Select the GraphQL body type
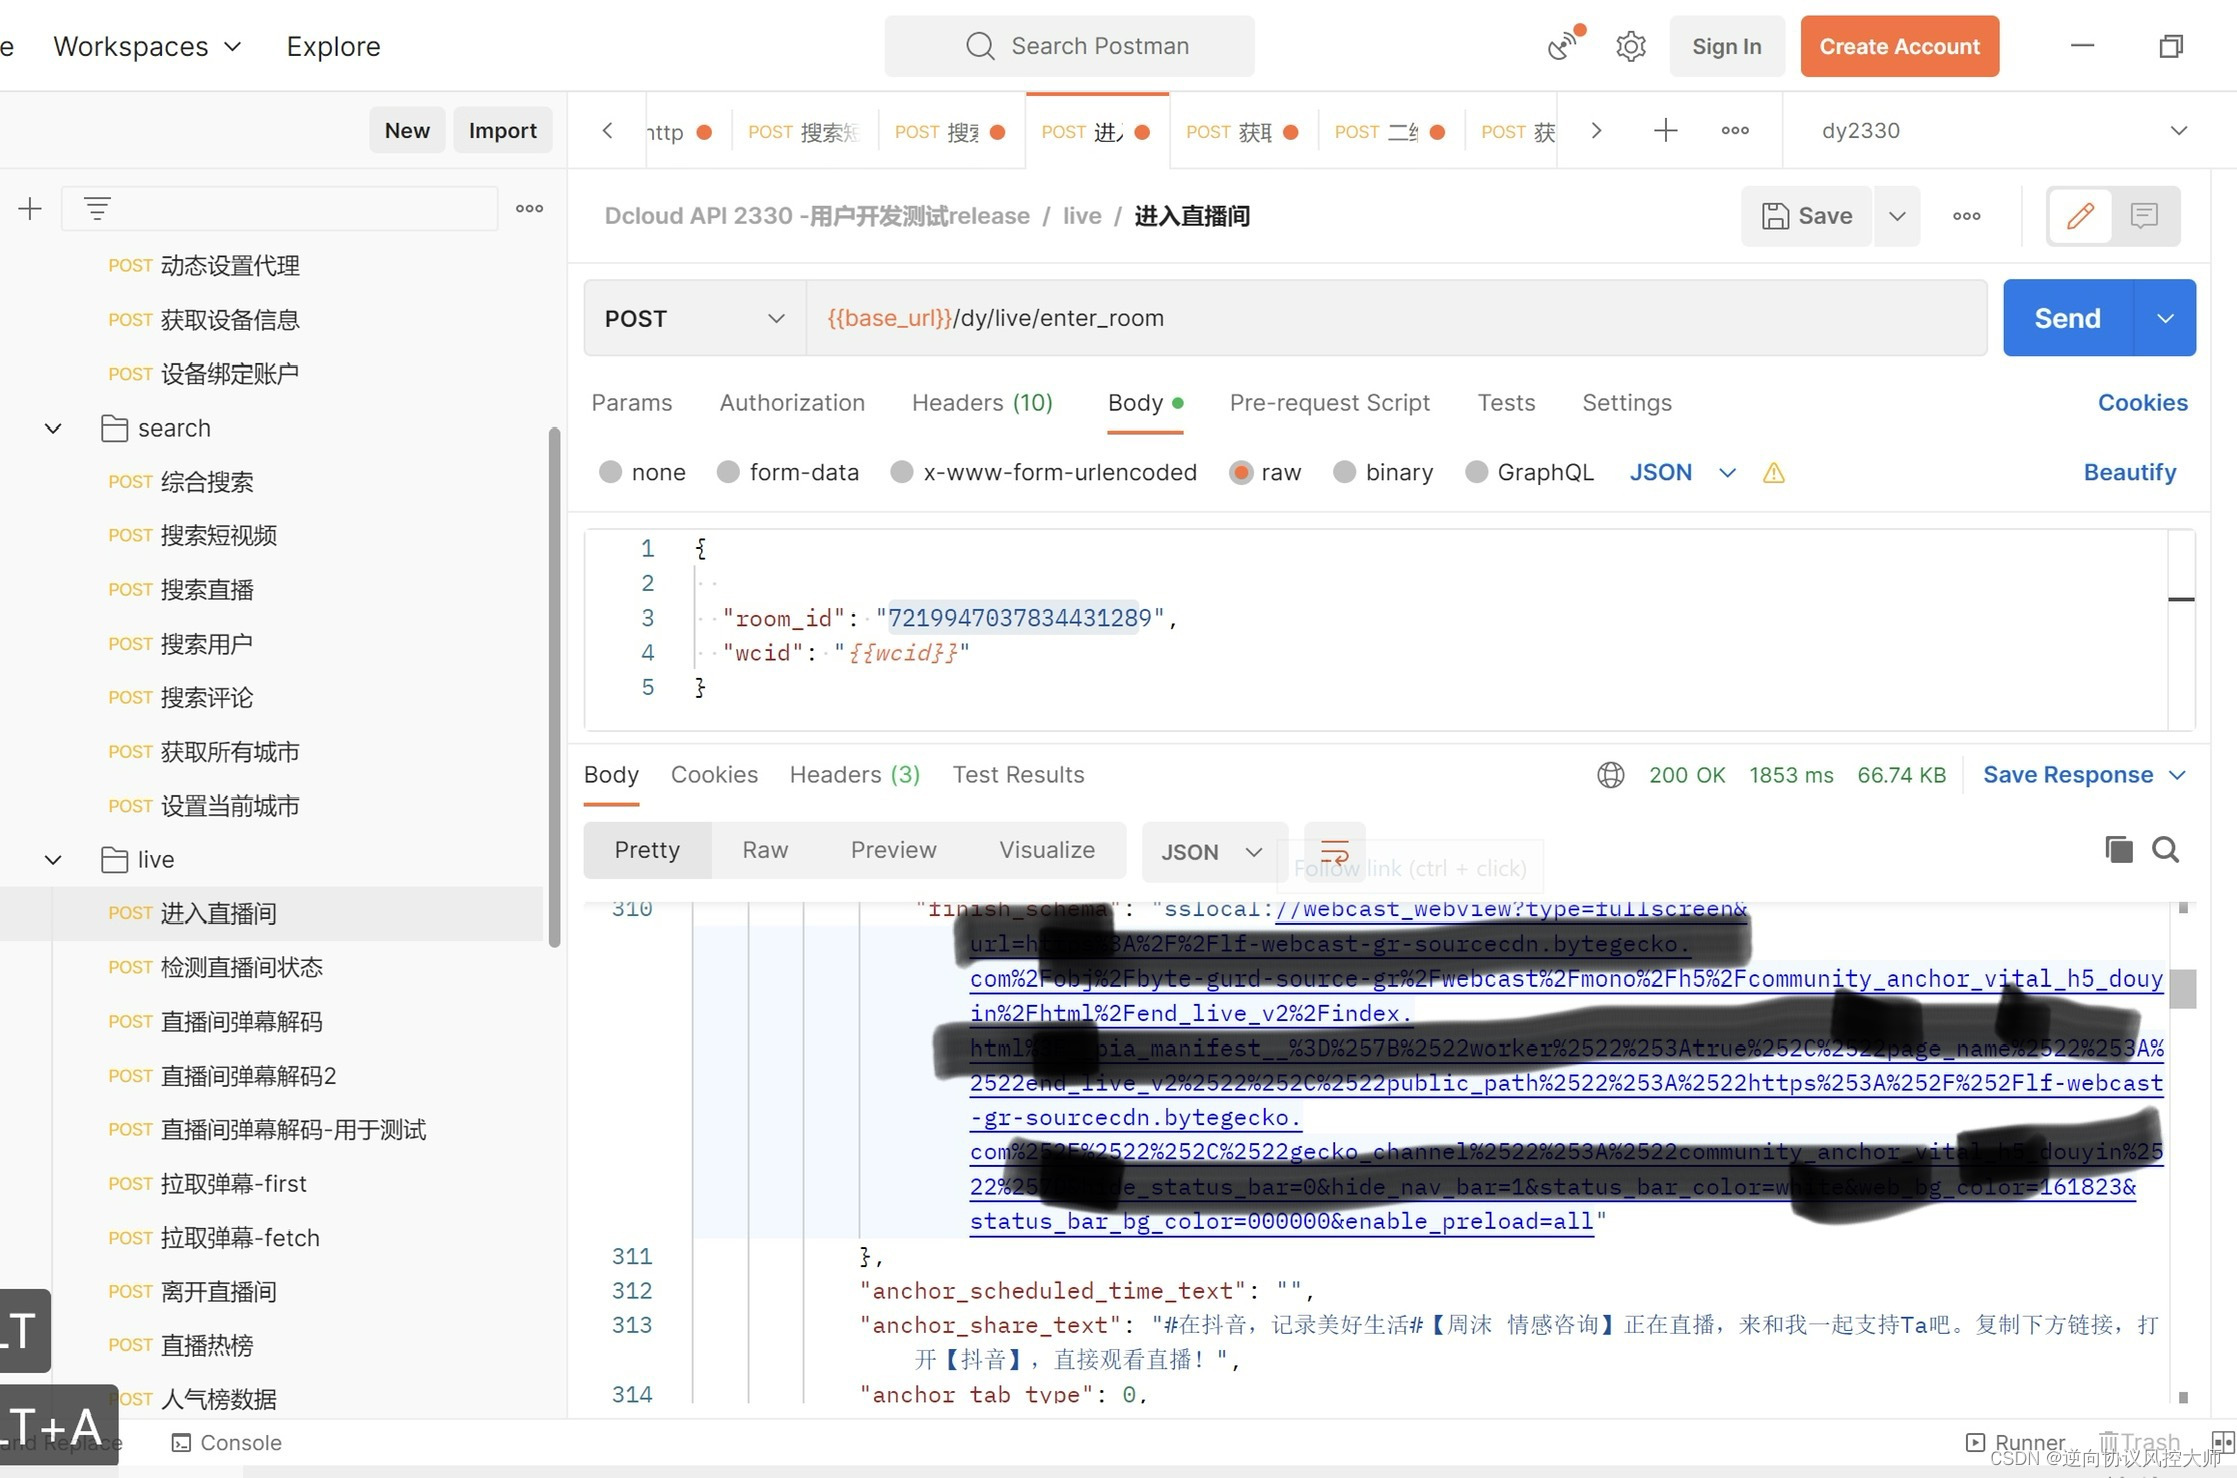The height and width of the screenshot is (1478, 2237). coord(1476,472)
